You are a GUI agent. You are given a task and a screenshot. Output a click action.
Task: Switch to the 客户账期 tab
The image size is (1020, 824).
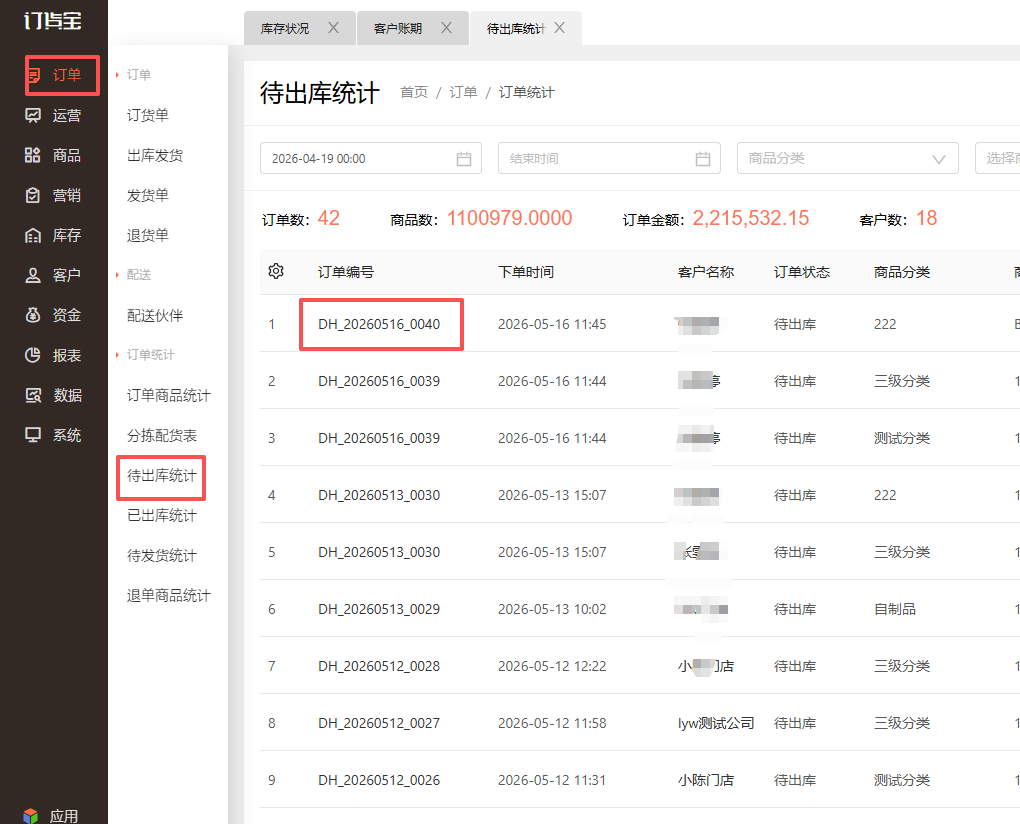[x=398, y=29]
